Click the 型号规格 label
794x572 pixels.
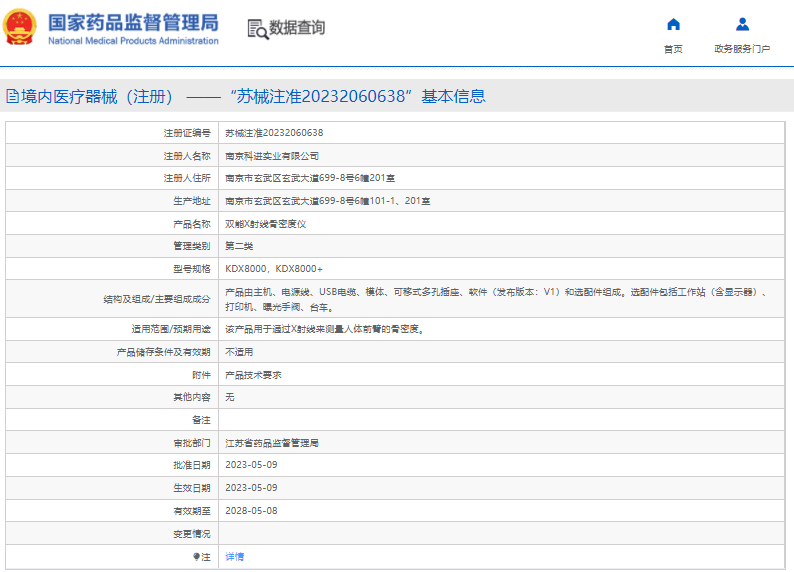point(191,269)
